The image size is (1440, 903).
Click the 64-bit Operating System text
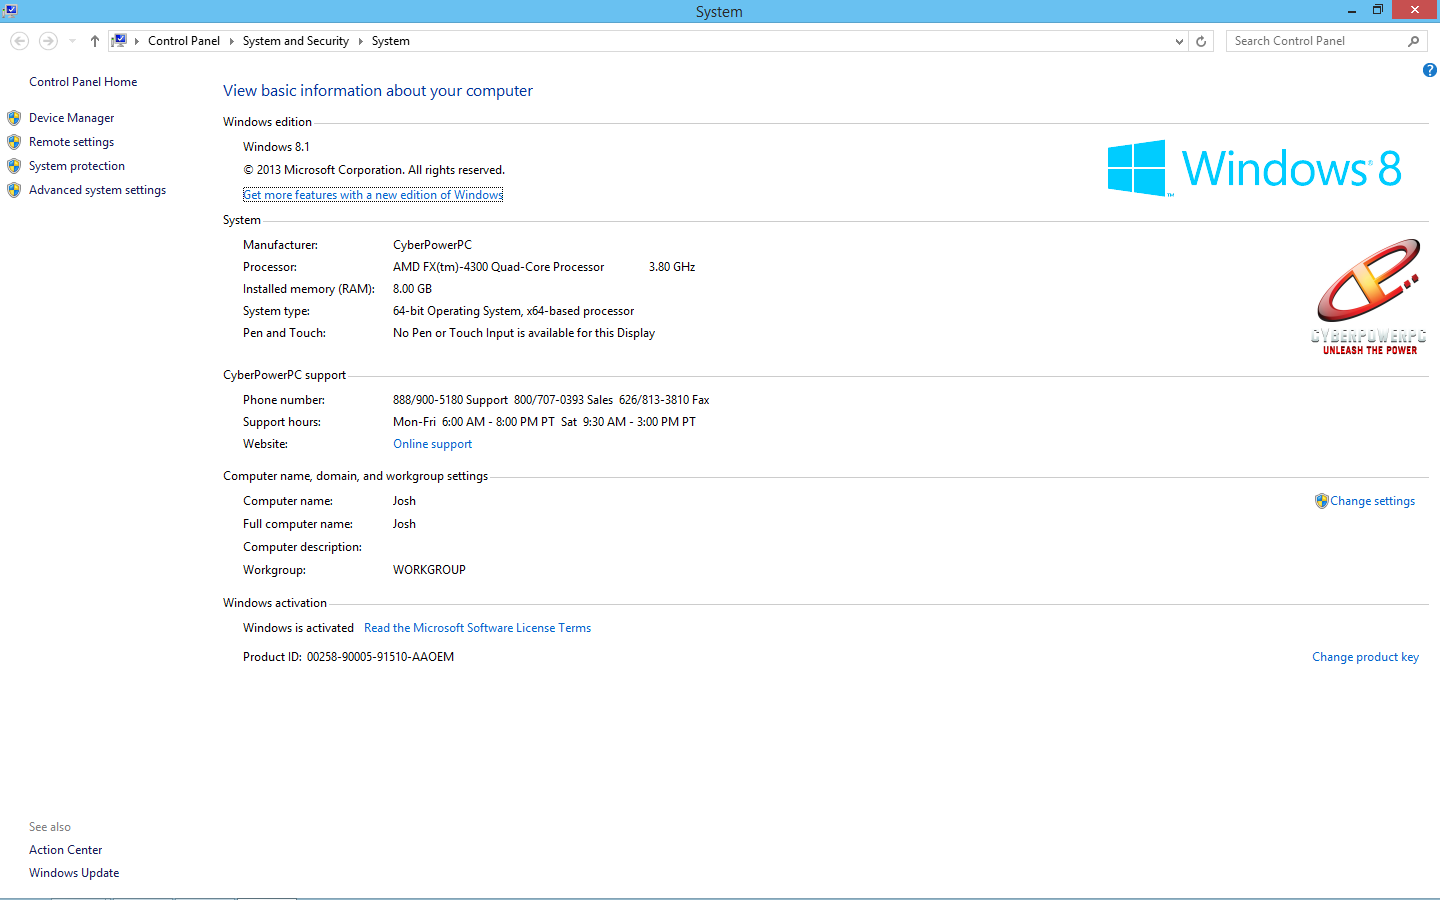tap(513, 311)
